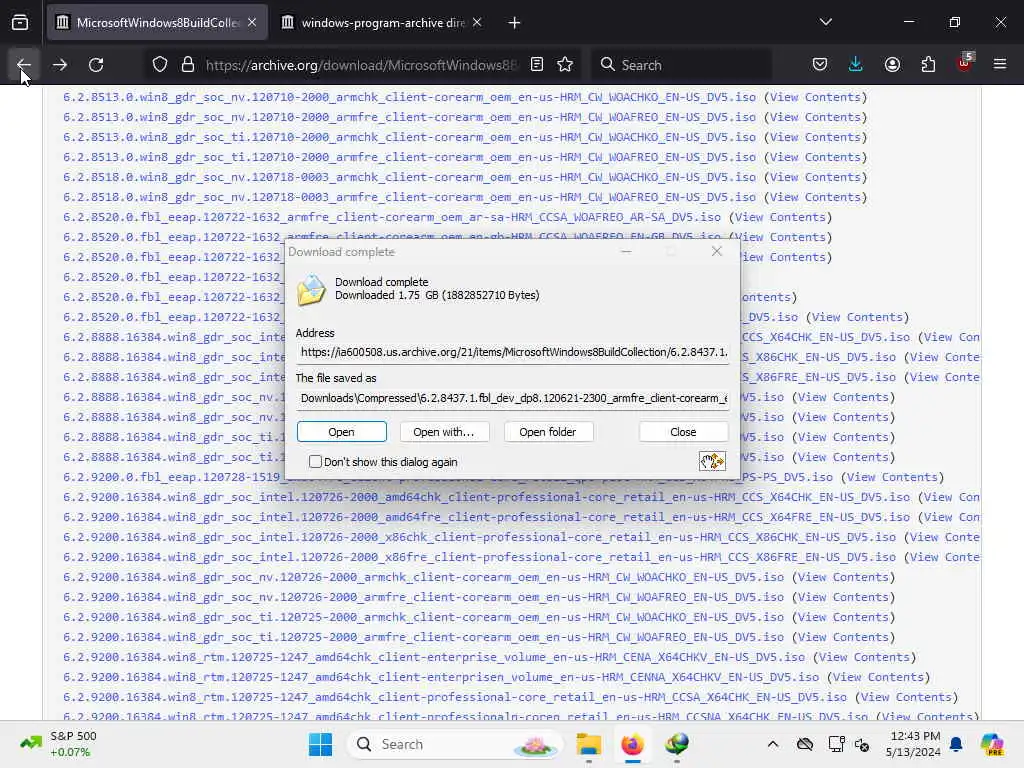Click the OneDrive cloud tray icon
This screenshot has width=1024, height=768.
pyautogui.click(x=805, y=744)
